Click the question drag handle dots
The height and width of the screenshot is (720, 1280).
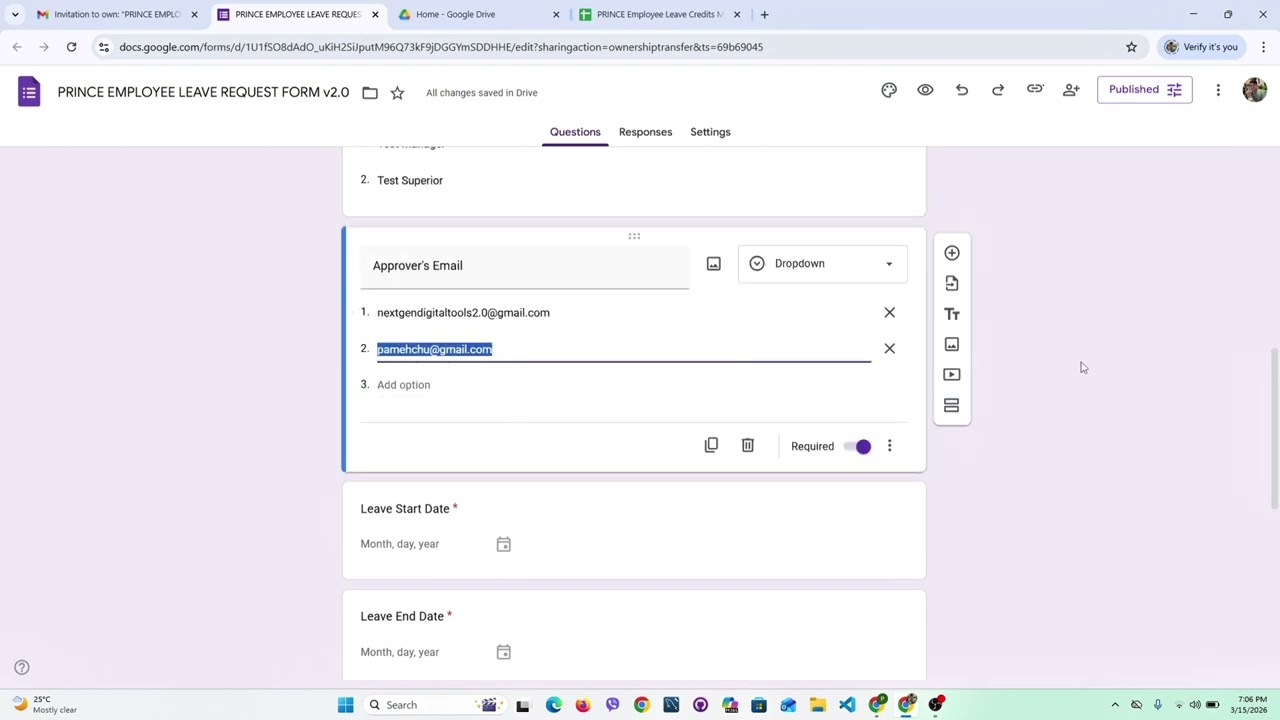coord(634,236)
